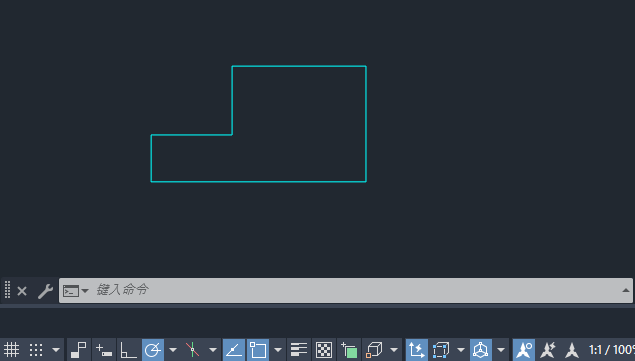Toggle lineweight display icon
The width and height of the screenshot is (635, 361).
299,350
